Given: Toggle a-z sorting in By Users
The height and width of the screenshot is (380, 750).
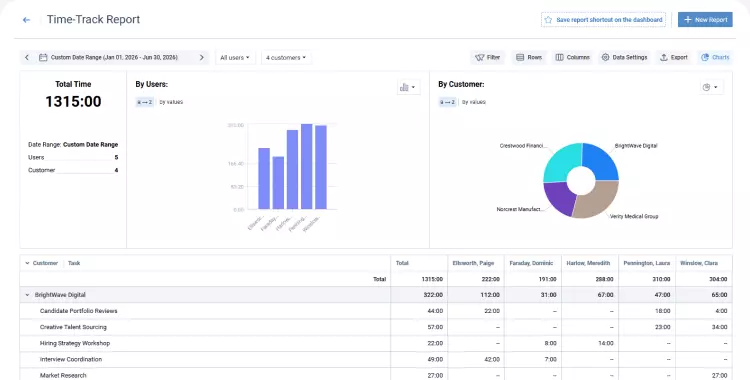Looking at the screenshot, I should 144,102.
